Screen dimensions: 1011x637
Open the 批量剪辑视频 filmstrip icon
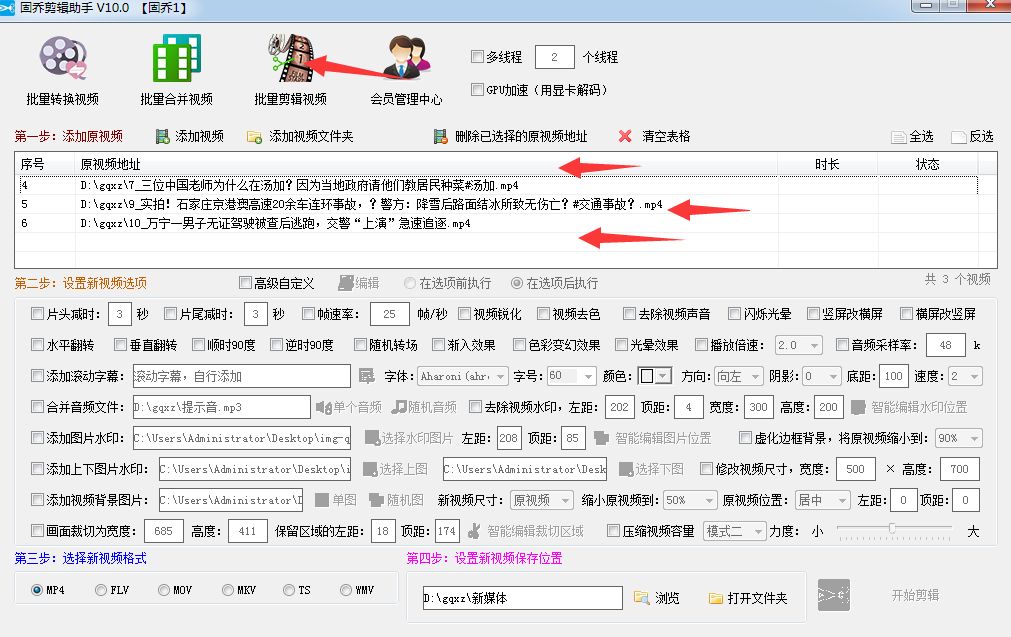[x=291, y=57]
